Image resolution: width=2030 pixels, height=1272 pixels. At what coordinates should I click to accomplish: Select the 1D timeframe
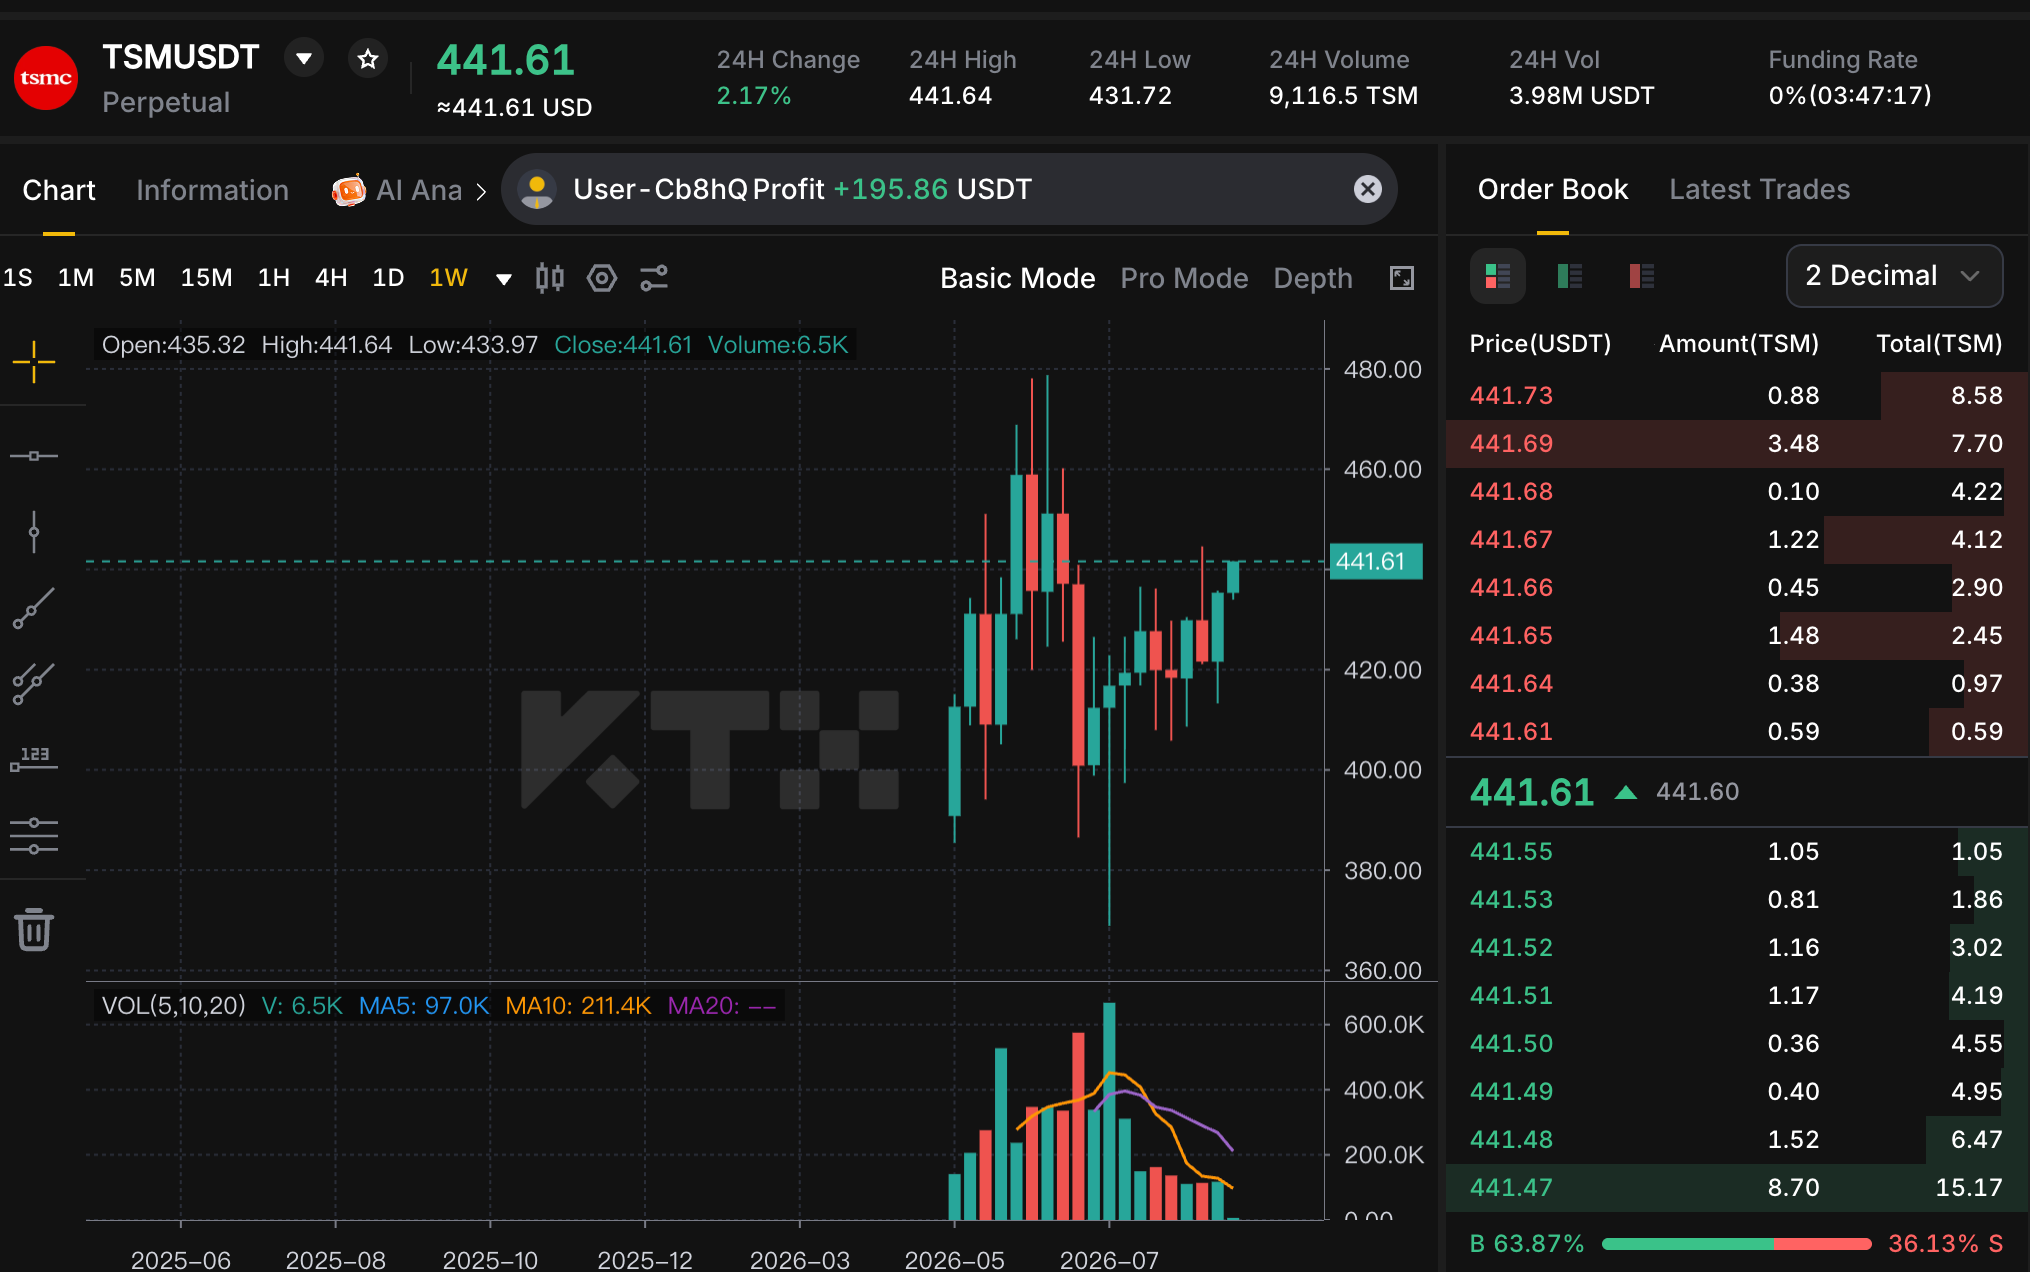388,278
